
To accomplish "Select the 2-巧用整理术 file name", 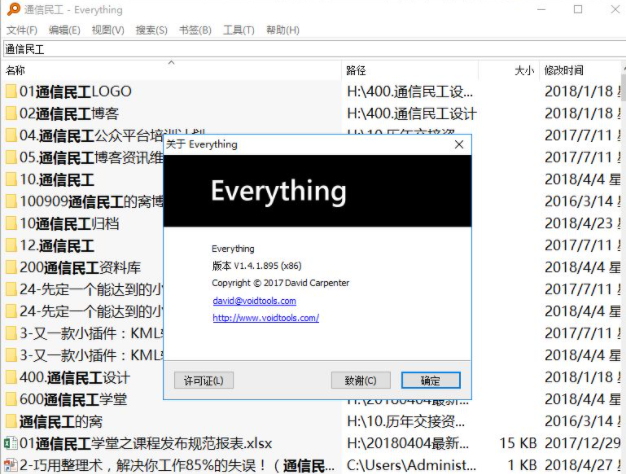I will (x=177, y=465).
